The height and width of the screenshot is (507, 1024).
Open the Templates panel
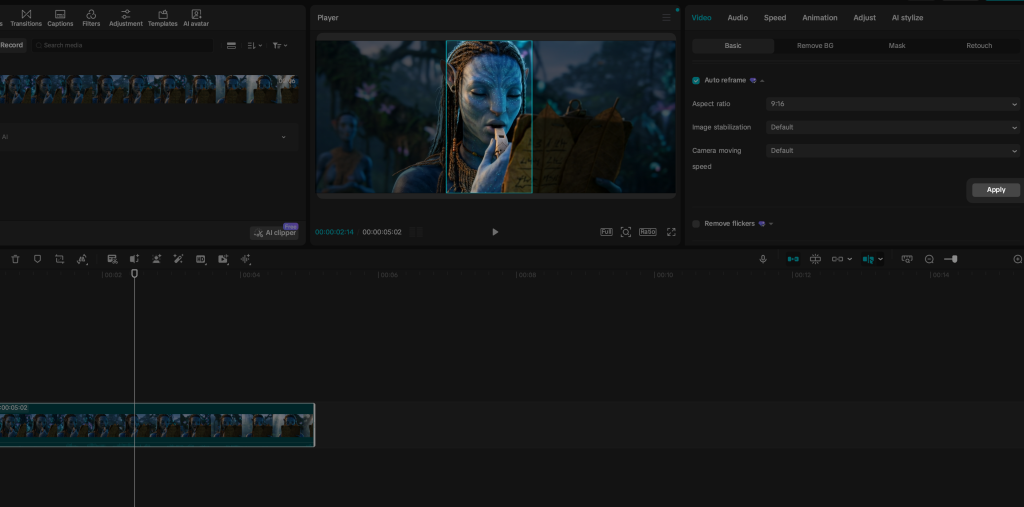[163, 18]
